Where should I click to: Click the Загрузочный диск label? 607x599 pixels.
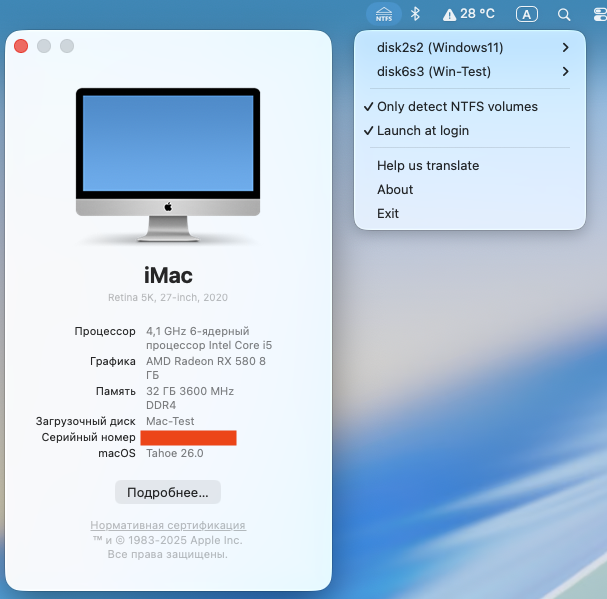86,421
